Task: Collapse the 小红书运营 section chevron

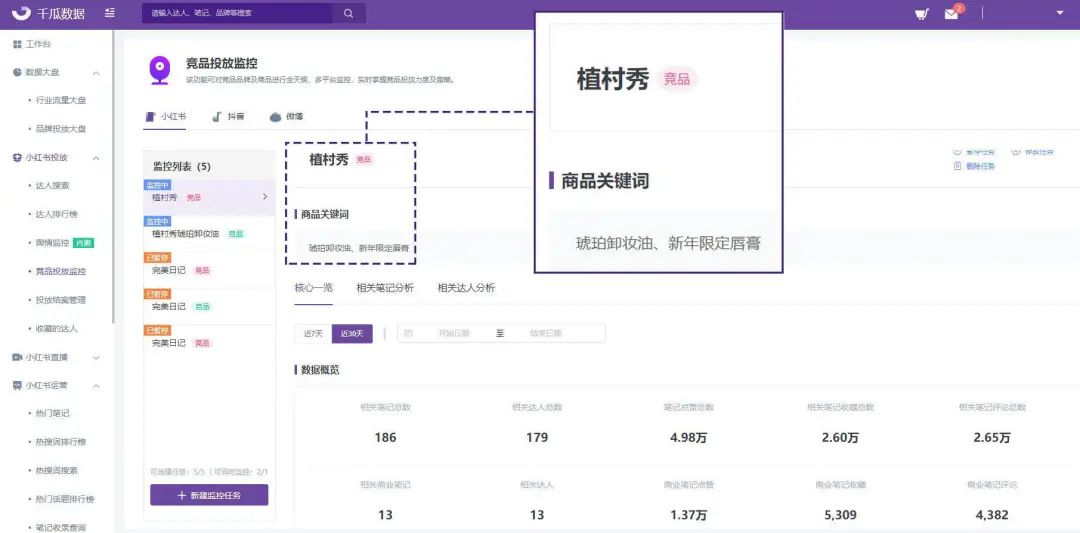Action: [96, 386]
